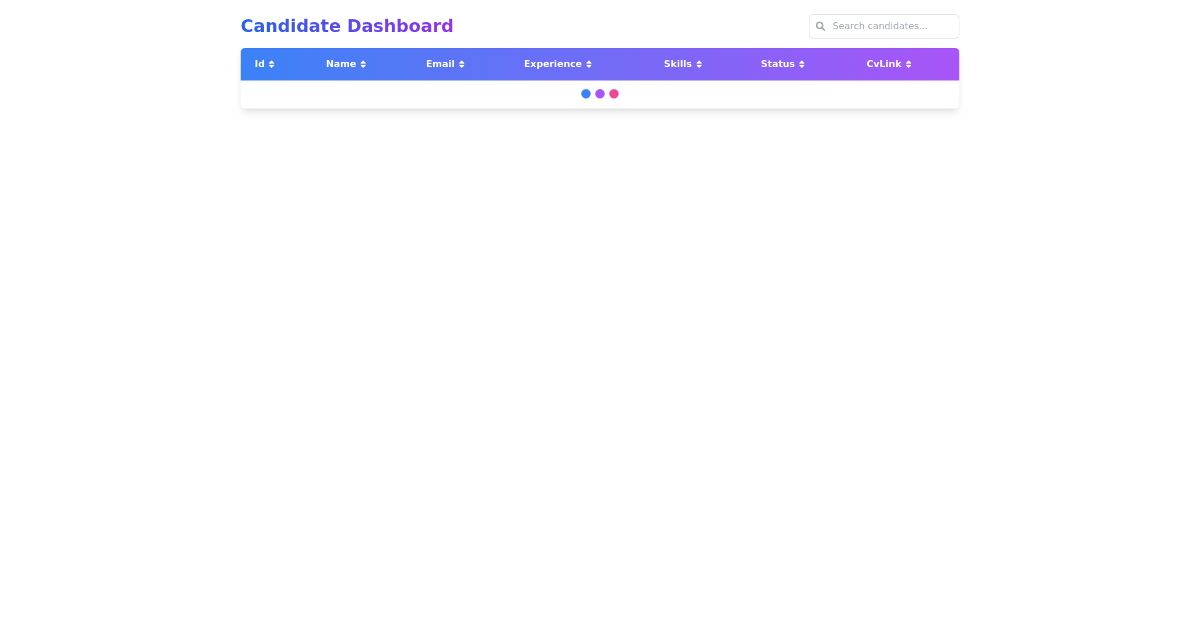Click the sort arrows beside Email header
The image size is (1200, 630).
point(461,64)
